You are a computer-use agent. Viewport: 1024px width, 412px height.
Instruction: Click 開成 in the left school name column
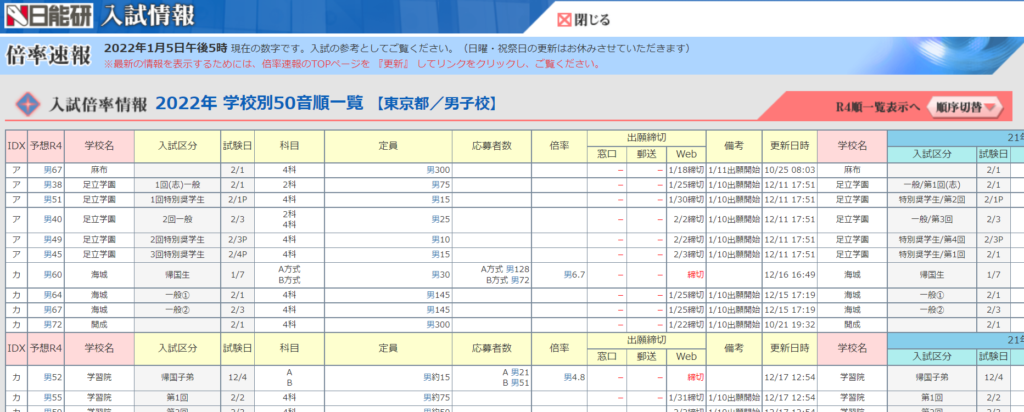point(100,324)
